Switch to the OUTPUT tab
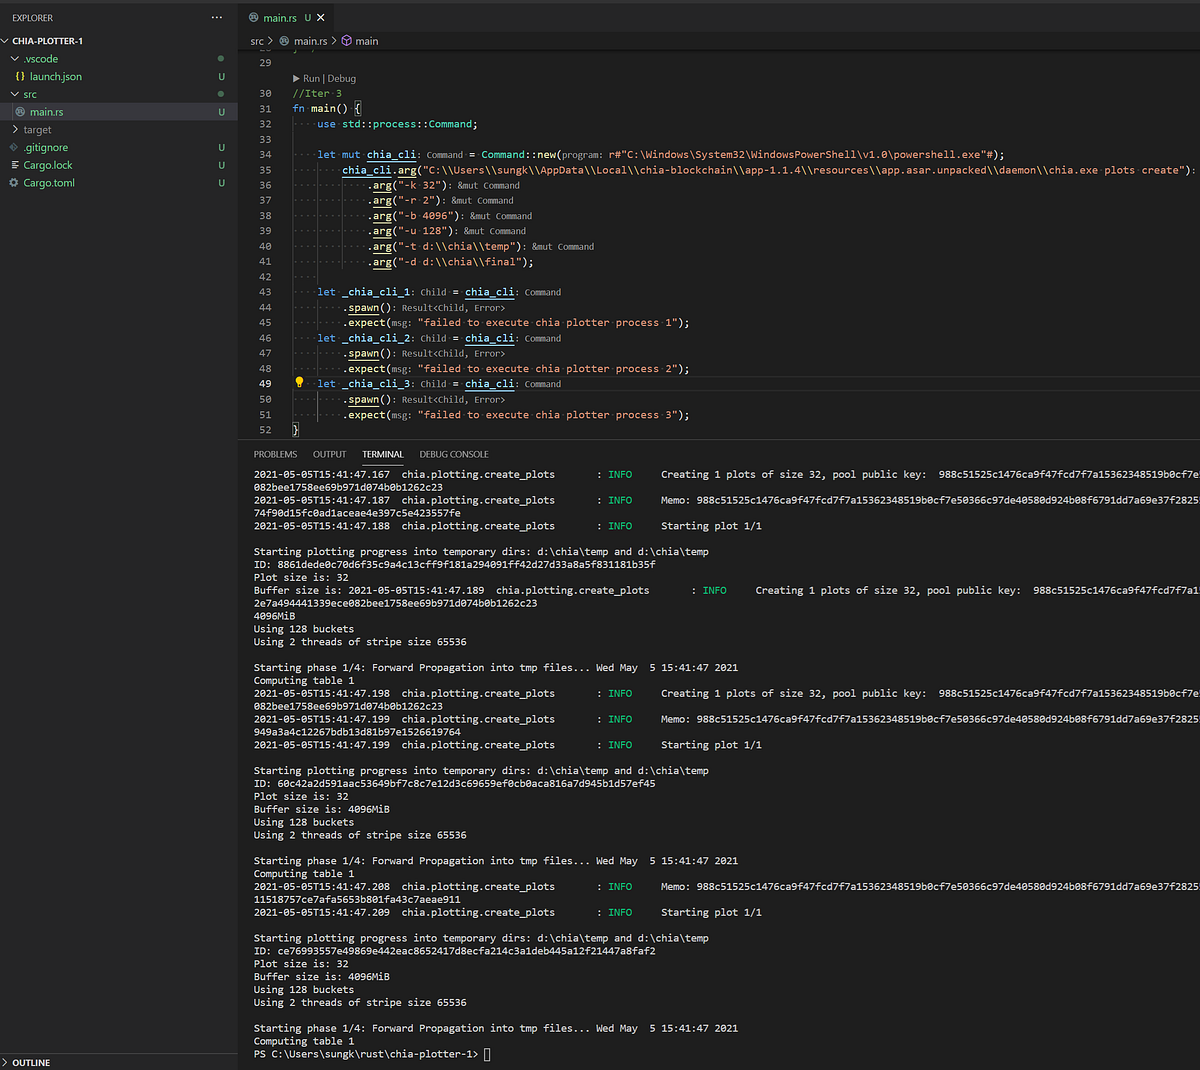 coord(329,454)
